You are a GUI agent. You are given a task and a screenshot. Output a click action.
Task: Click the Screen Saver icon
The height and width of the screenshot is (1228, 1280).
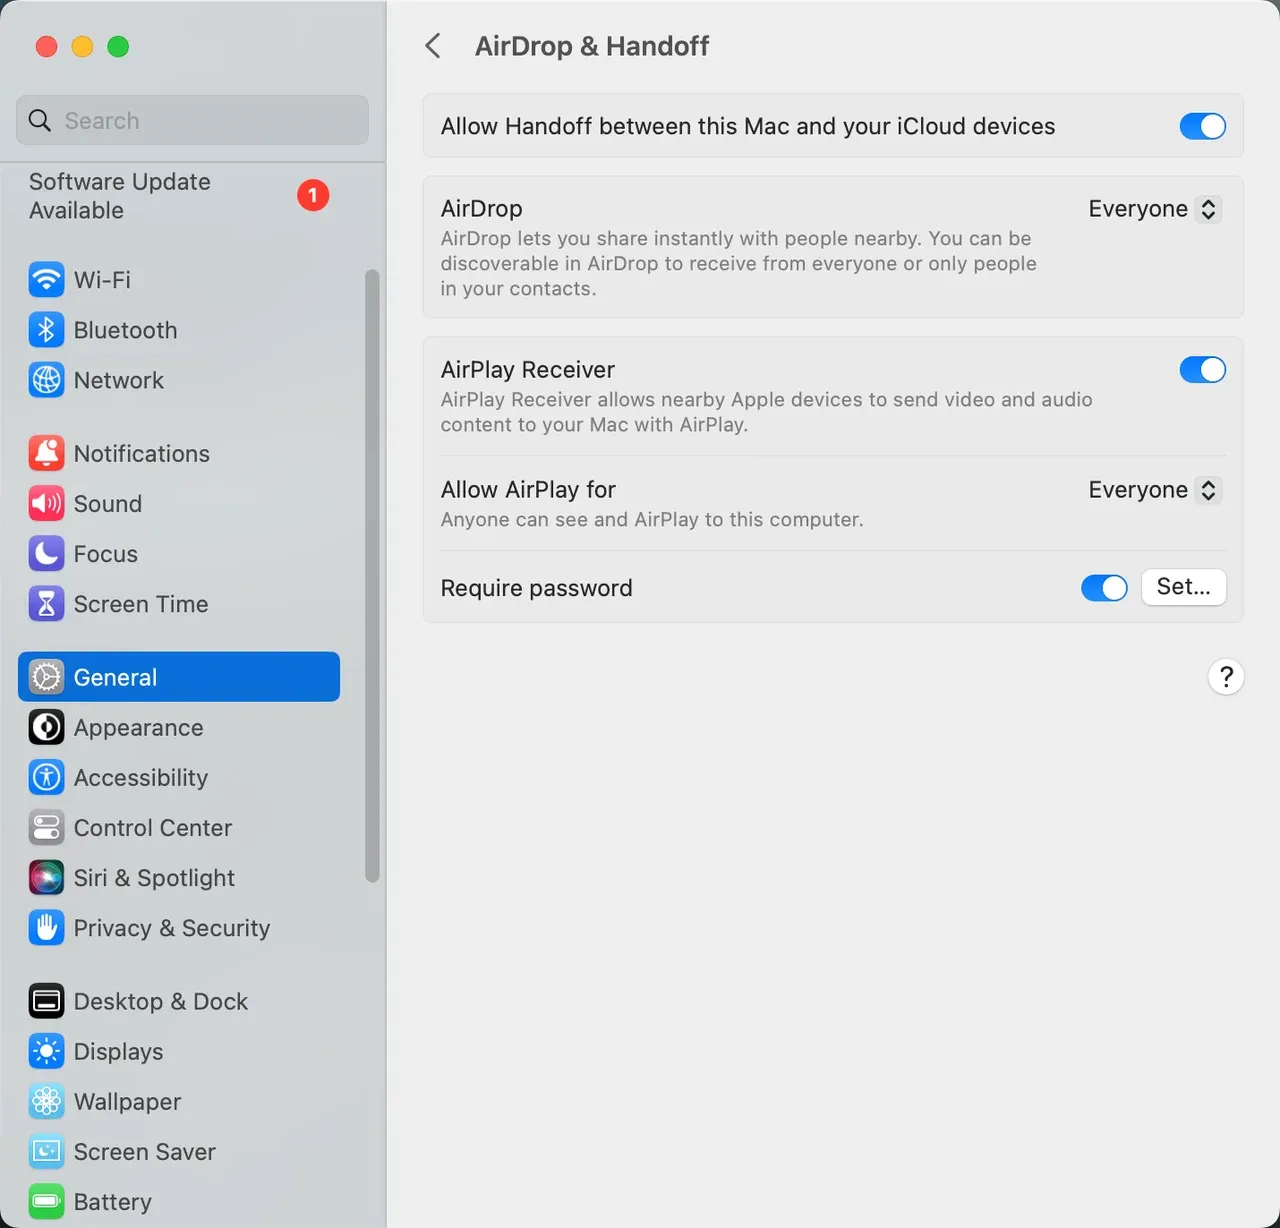pyautogui.click(x=46, y=1152)
